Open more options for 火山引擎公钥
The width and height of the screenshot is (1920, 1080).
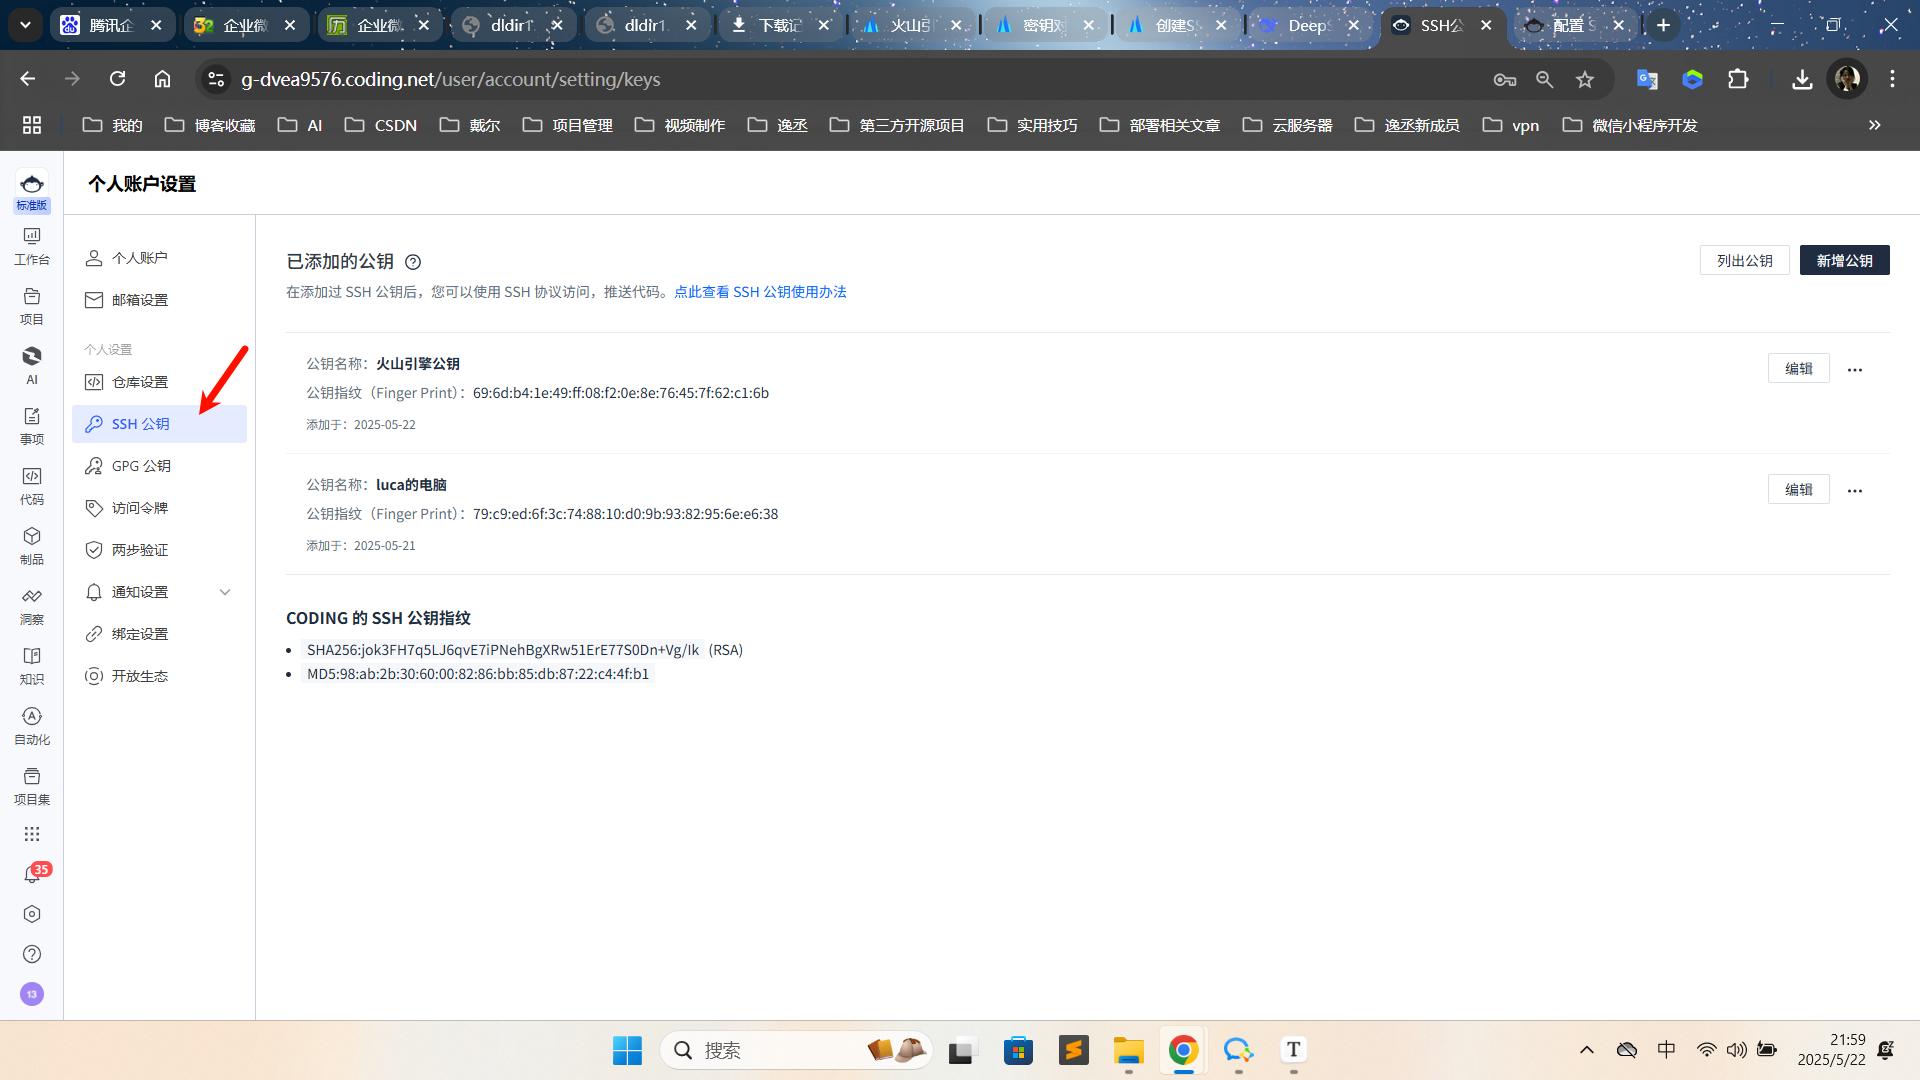tap(1855, 370)
